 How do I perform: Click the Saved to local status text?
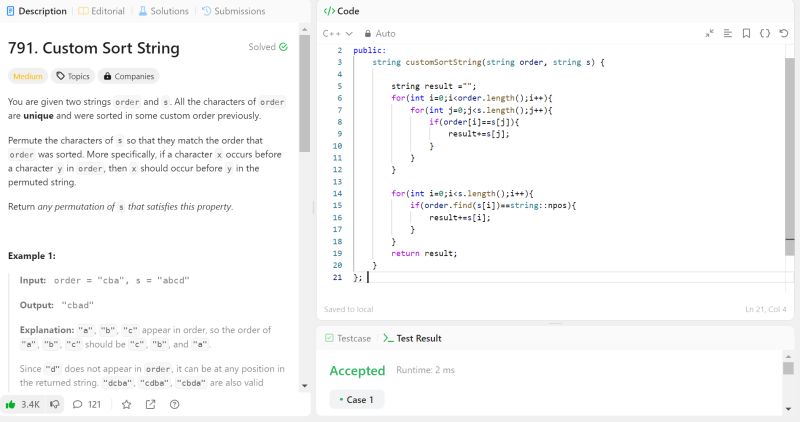click(348, 309)
